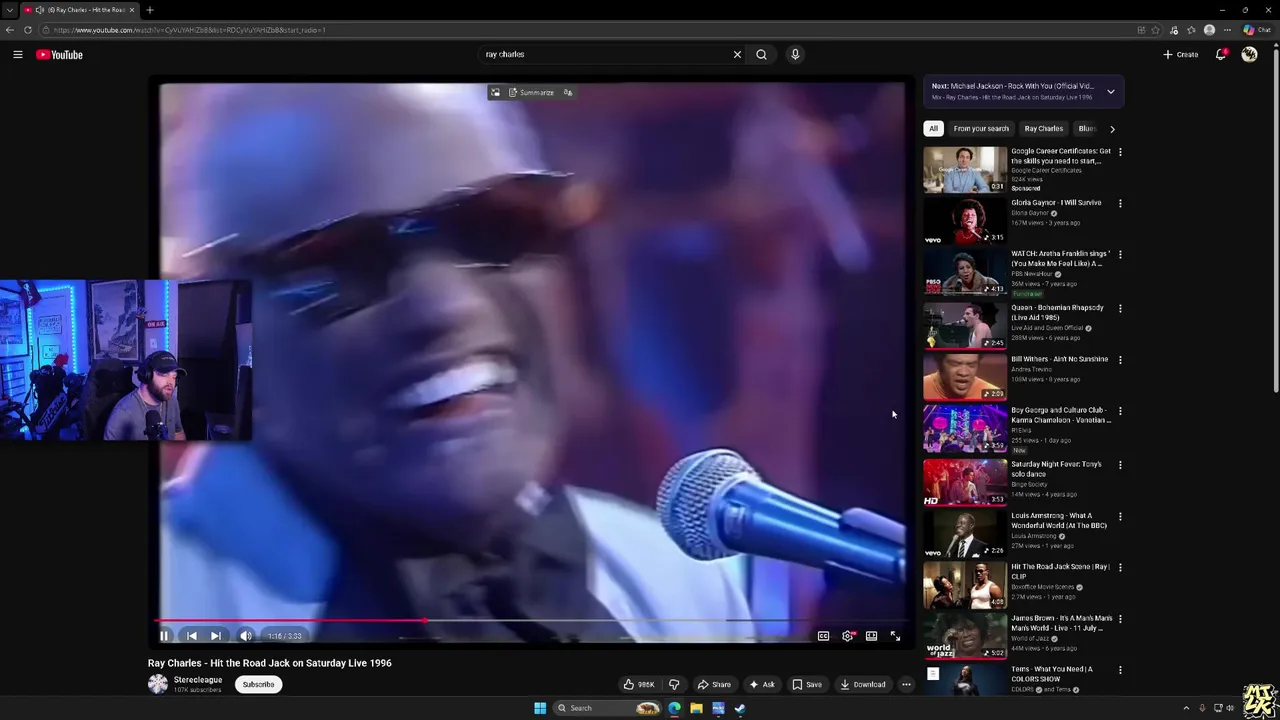This screenshot has width=1280, height=720.
Task: Open the player settings gear
Action: (848, 636)
